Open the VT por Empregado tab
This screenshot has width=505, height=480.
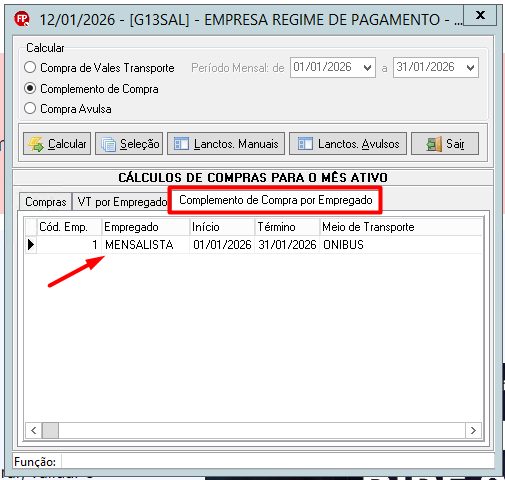tap(122, 202)
